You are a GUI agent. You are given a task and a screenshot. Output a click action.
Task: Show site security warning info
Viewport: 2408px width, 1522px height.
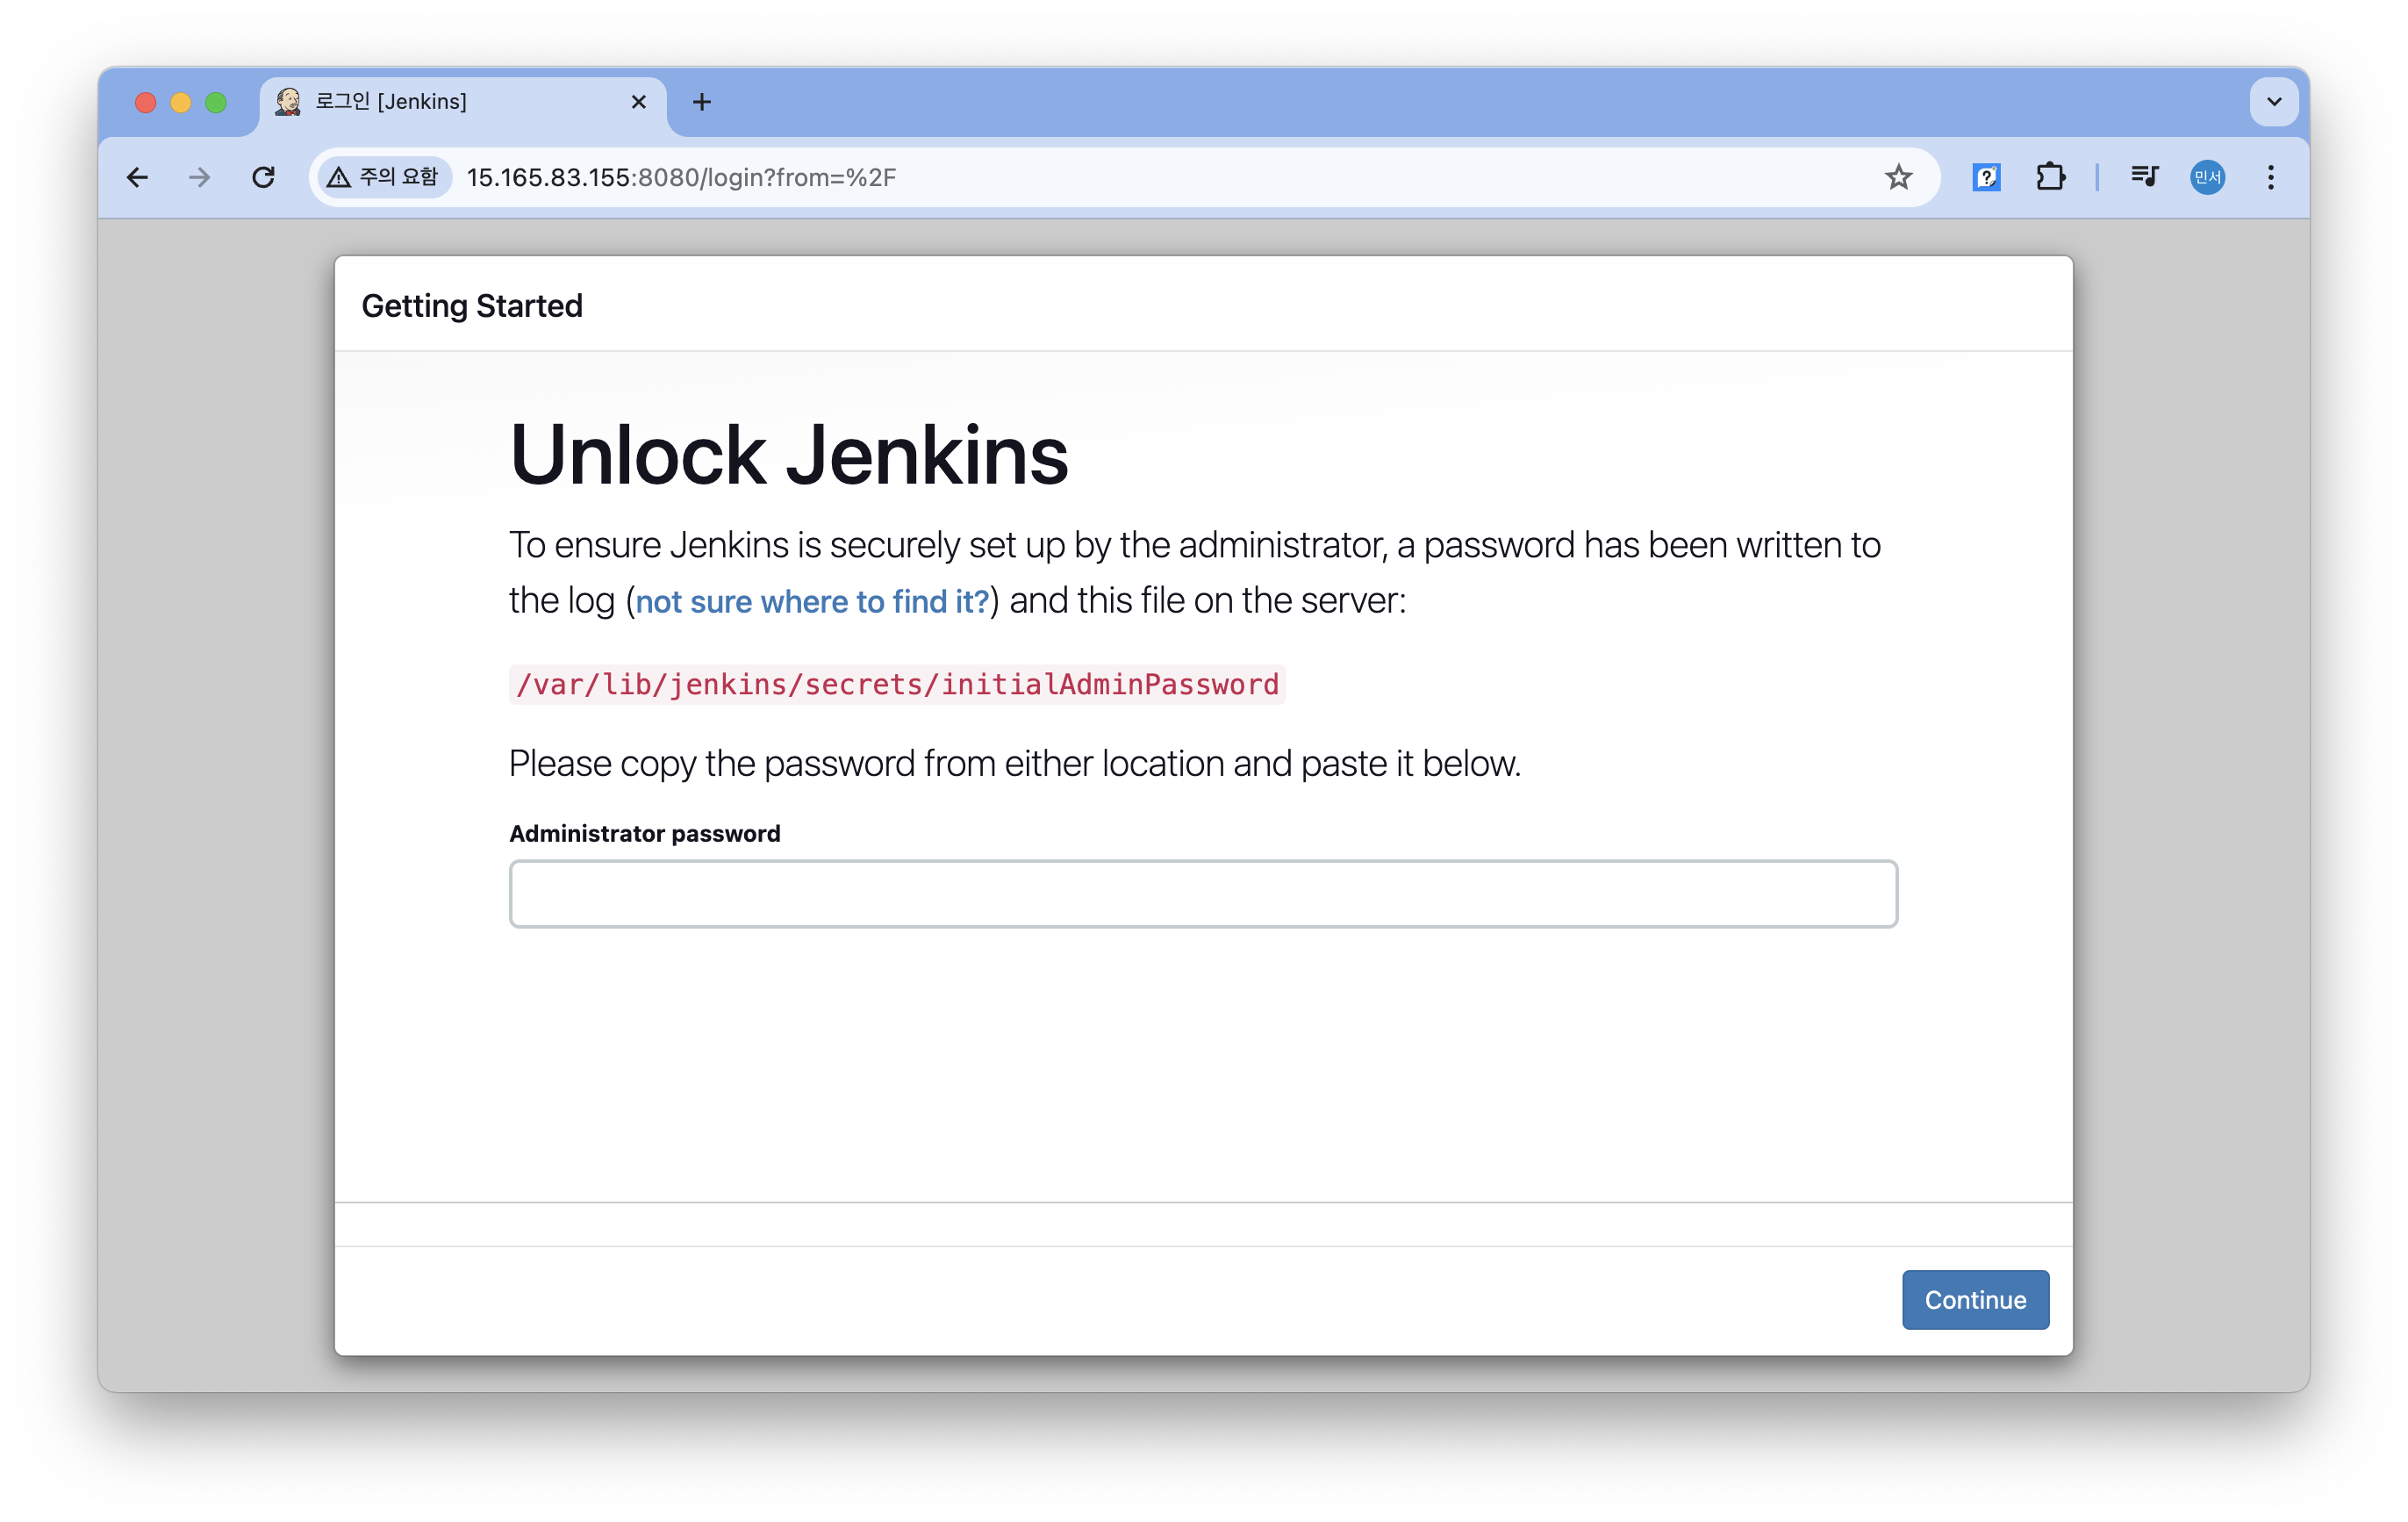[x=384, y=177]
